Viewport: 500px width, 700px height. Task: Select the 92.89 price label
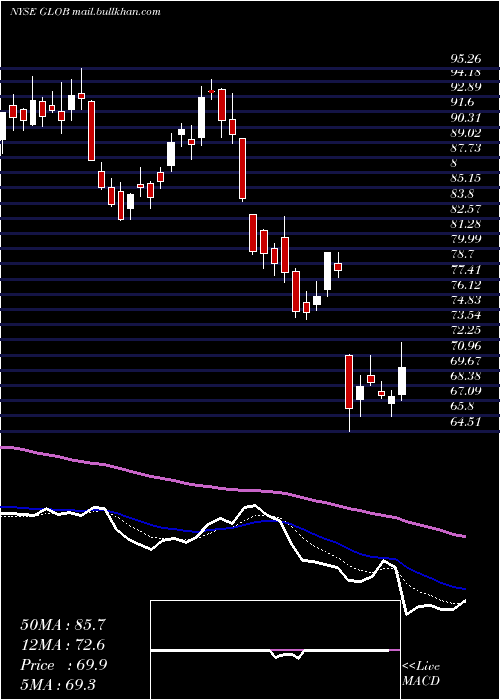tap(466, 87)
